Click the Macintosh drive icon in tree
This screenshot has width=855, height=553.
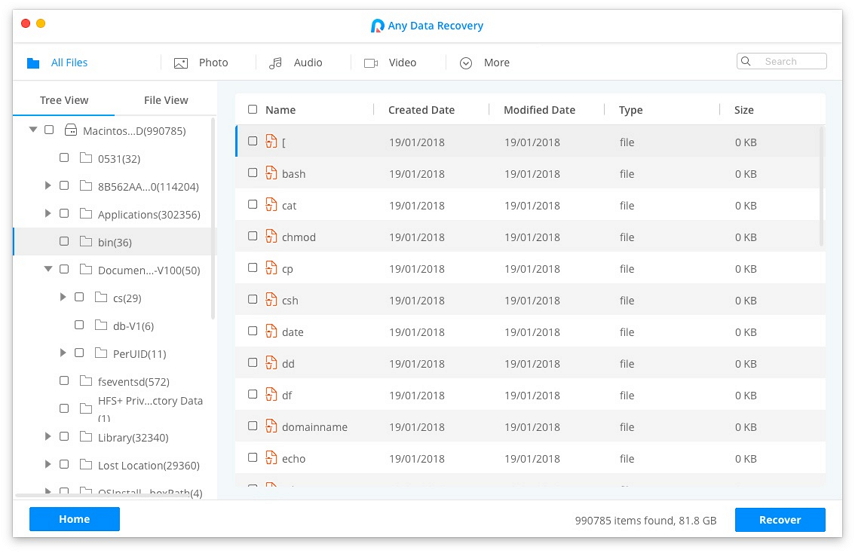(x=71, y=130)
